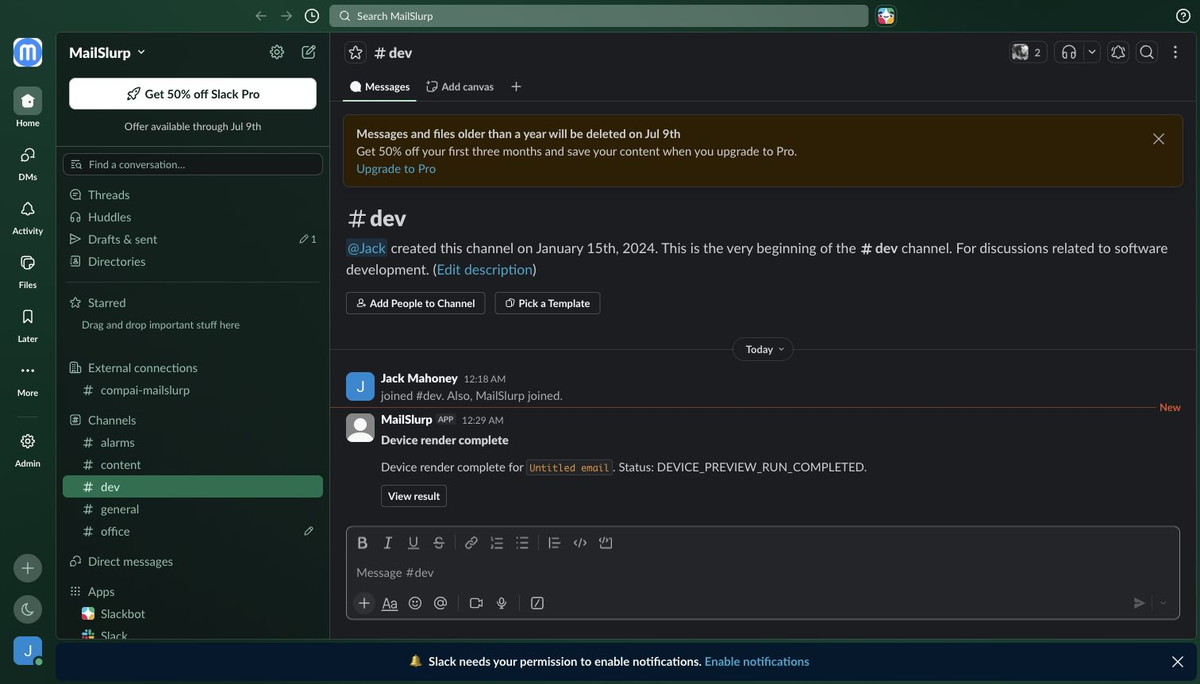Expand the MailSlurp workspace menu
Image resolution: width=1200 pixels, height=684 pixels.
[107, 52]
